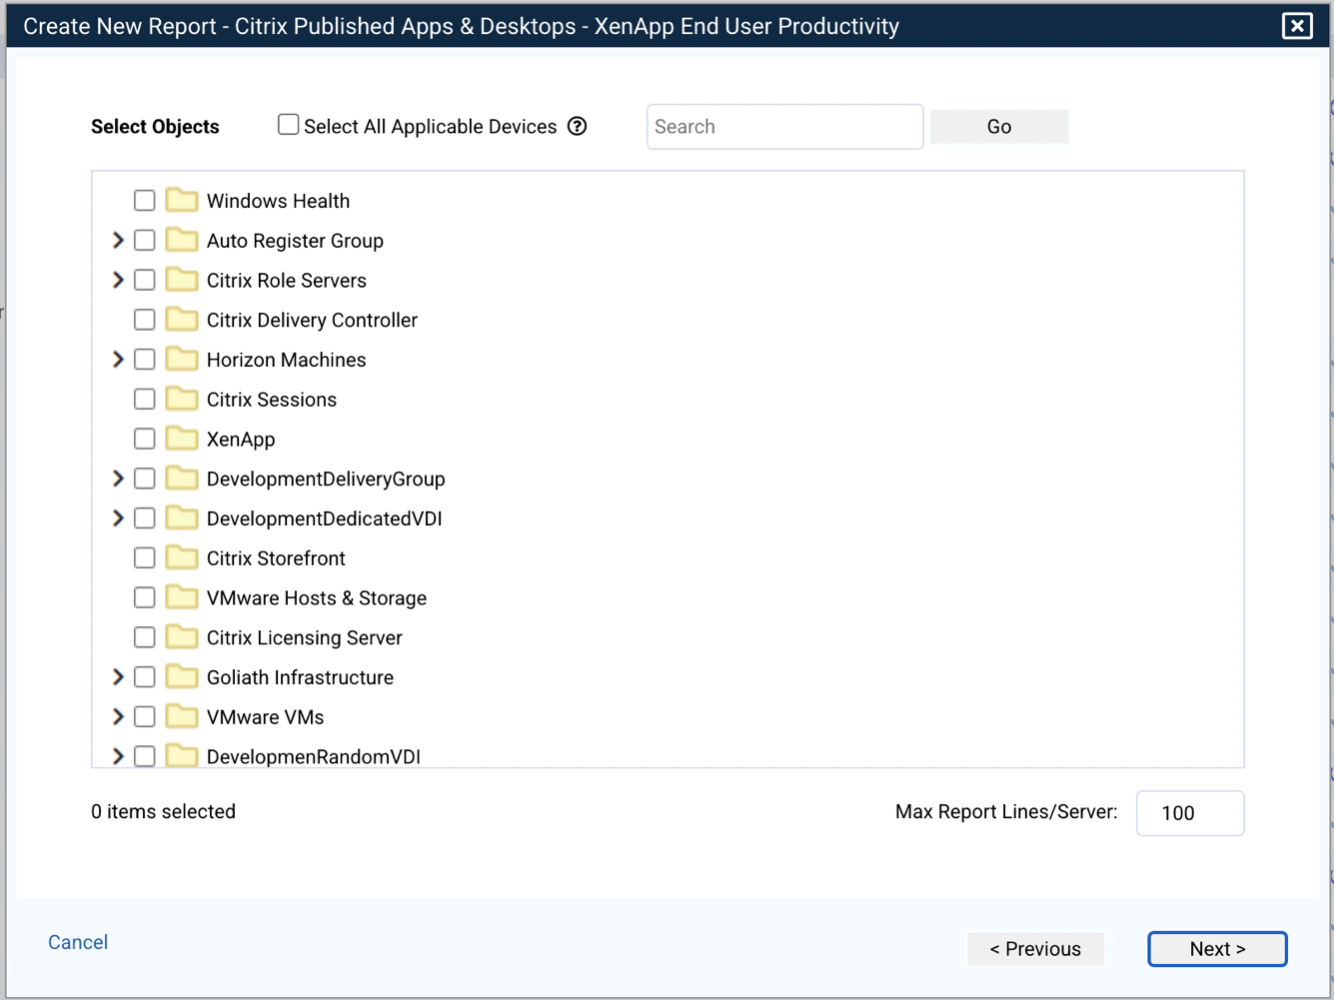Select the Goliath Infrastructure label
The height and width of the screenshot is (1000, 1334).
click(300, 677)
